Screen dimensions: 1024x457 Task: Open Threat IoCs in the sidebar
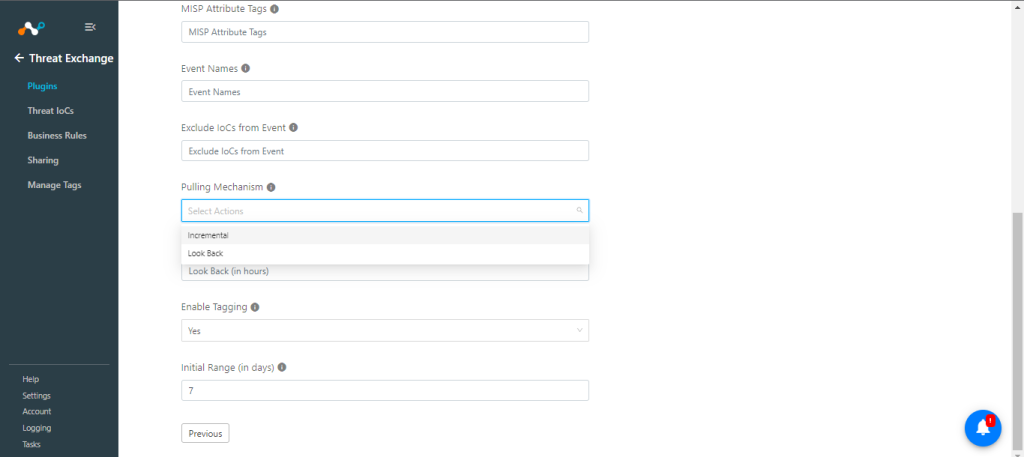point(50,111)
